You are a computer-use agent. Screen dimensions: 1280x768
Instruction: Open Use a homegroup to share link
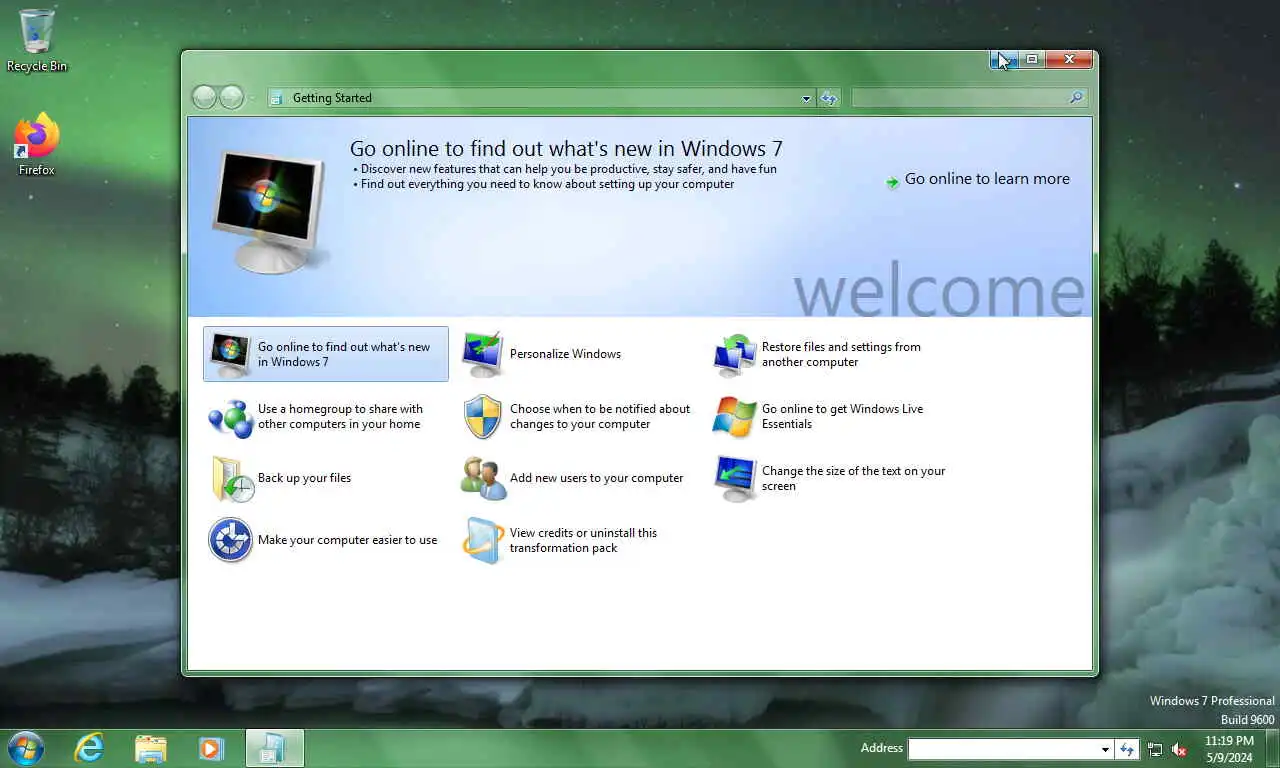point(340,416)
